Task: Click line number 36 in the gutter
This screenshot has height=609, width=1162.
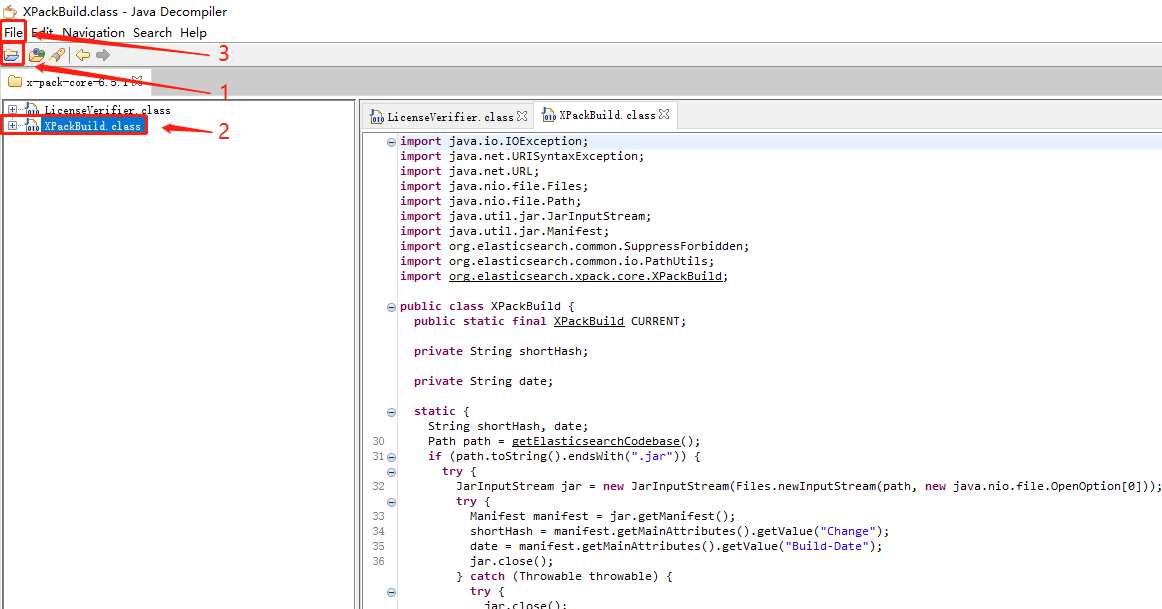Action: tap(379, 562)
